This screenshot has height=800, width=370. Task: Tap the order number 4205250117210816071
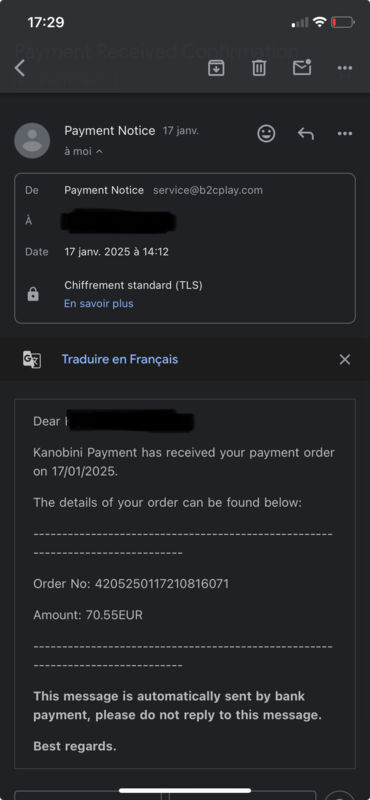coord(162,584)
